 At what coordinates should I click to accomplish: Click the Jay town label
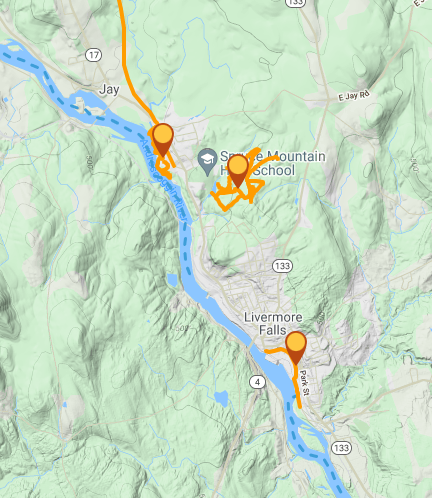click(109, 89)
